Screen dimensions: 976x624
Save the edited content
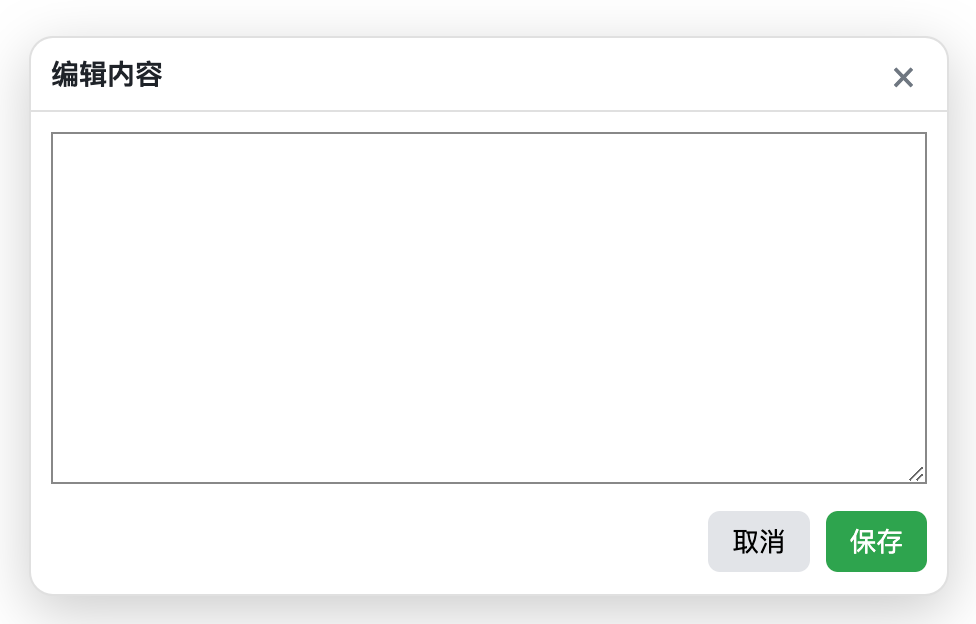[876, 542]
